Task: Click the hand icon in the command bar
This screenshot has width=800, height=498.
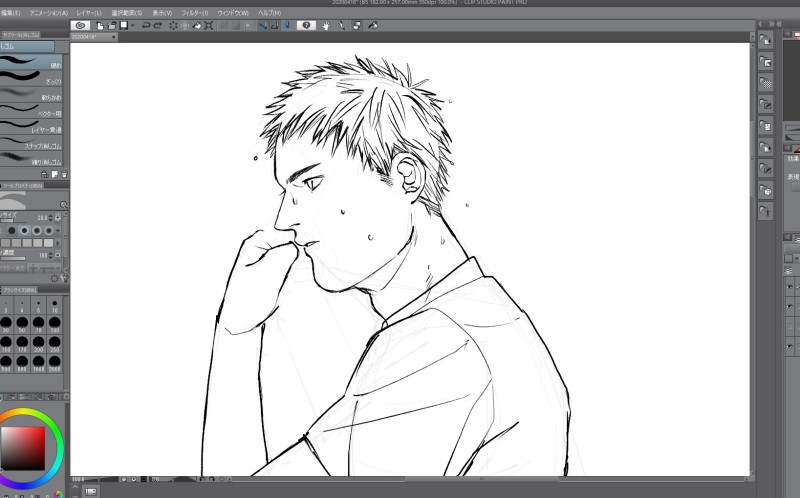Action: point(326,25)
